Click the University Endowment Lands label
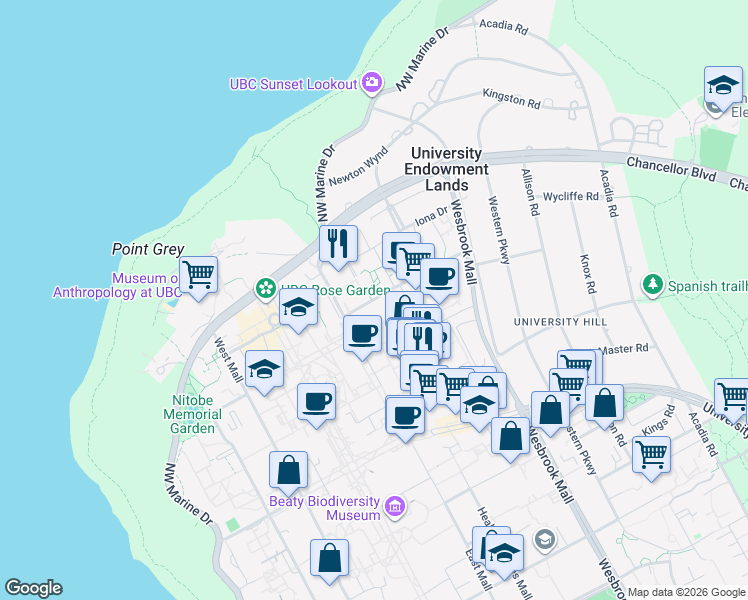The width and height of the screenshot is (748, 600). tap(446, 169)
